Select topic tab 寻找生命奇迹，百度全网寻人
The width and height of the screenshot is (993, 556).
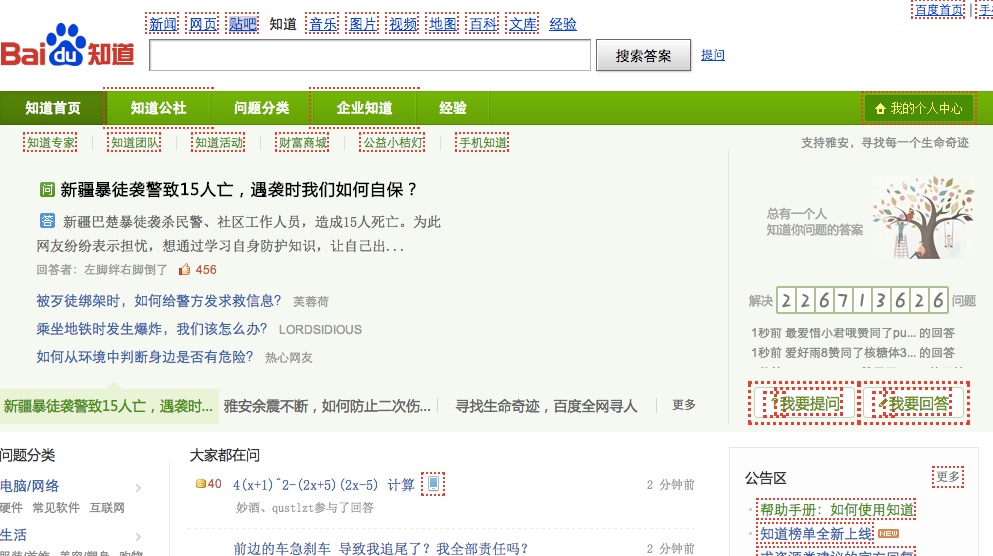[x=546, y=406]
